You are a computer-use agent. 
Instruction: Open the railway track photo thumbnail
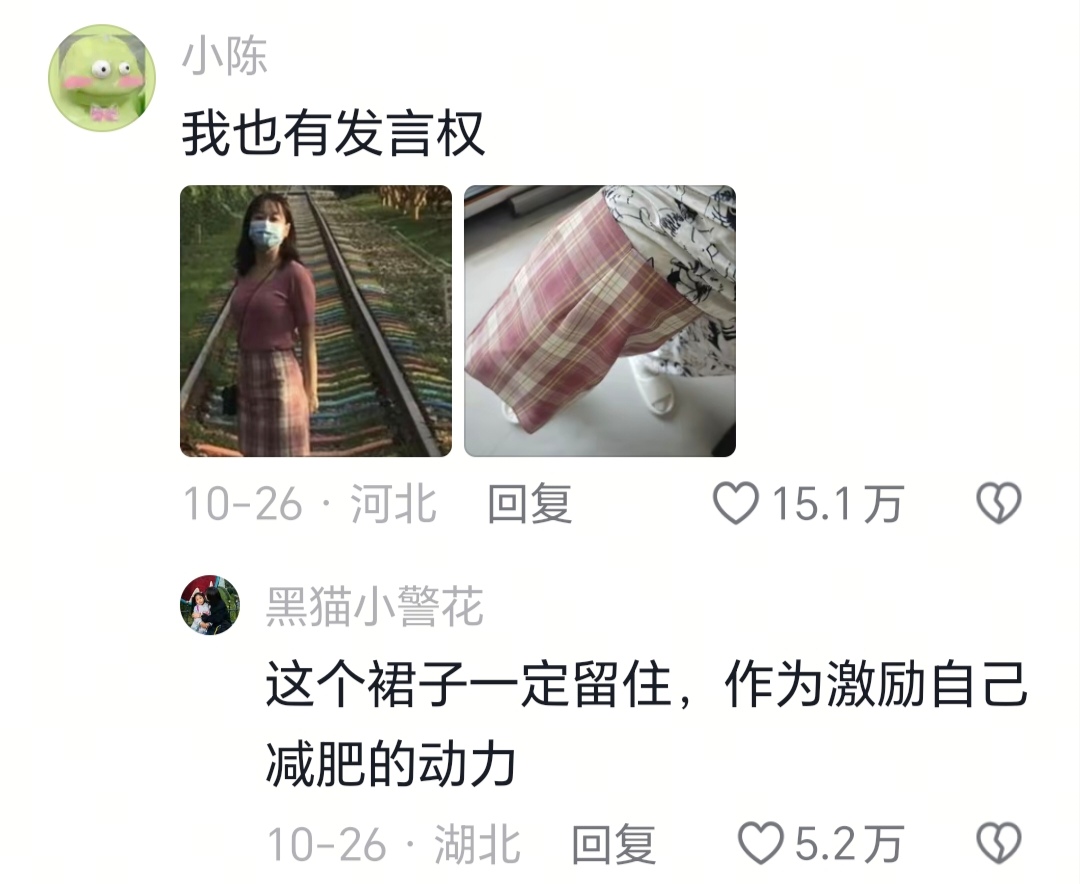(x=316, y=321)
